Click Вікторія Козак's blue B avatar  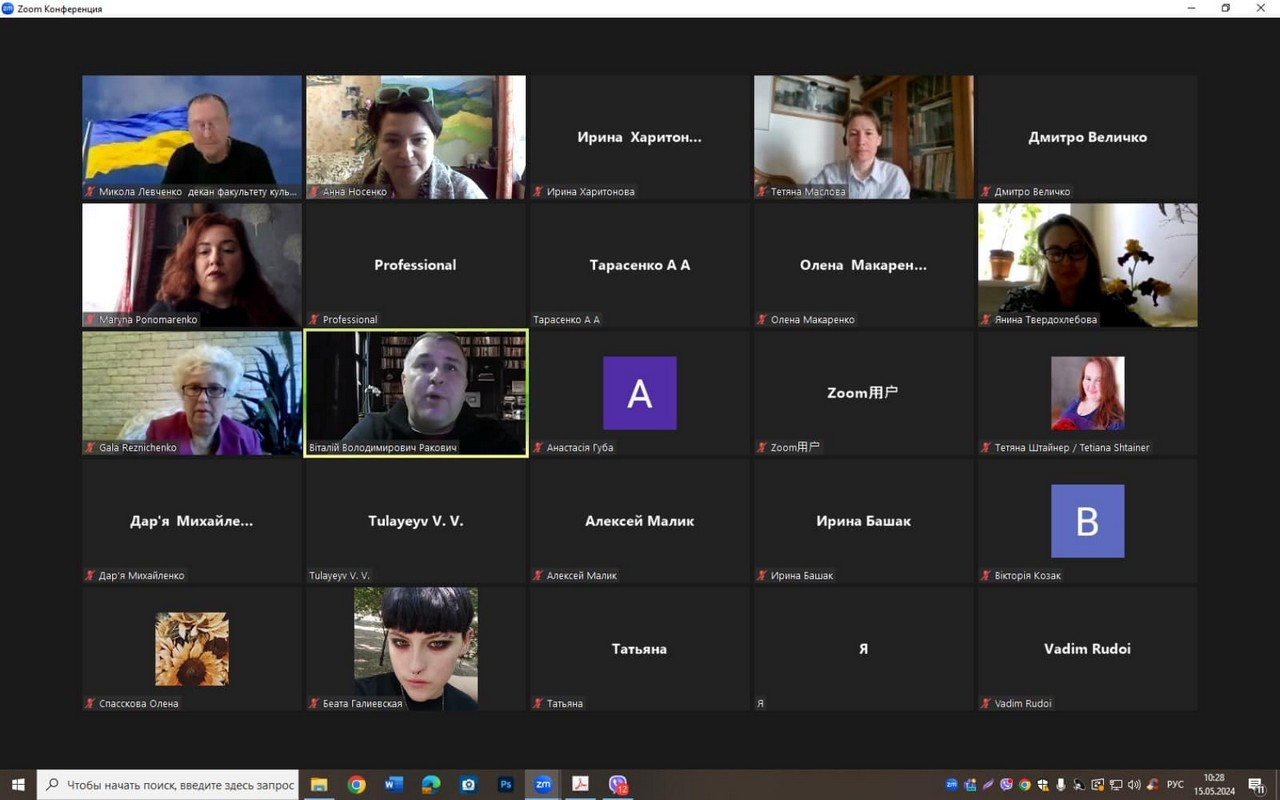click(1088, 521)
